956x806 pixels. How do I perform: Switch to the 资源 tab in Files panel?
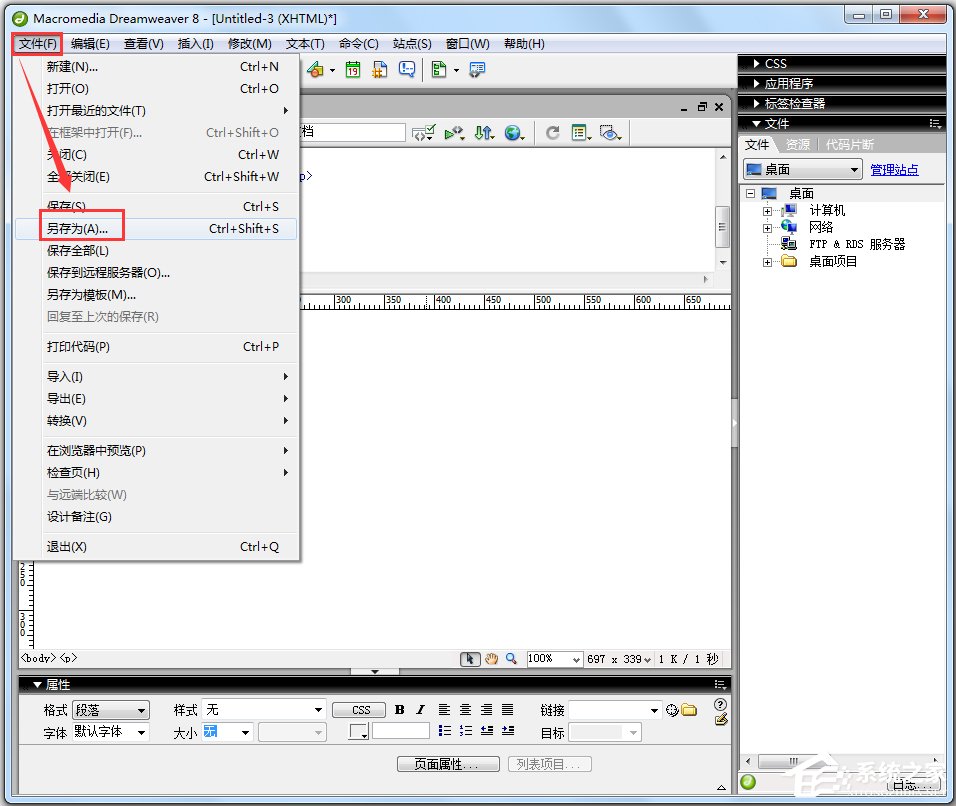click(x=797, y=144)
